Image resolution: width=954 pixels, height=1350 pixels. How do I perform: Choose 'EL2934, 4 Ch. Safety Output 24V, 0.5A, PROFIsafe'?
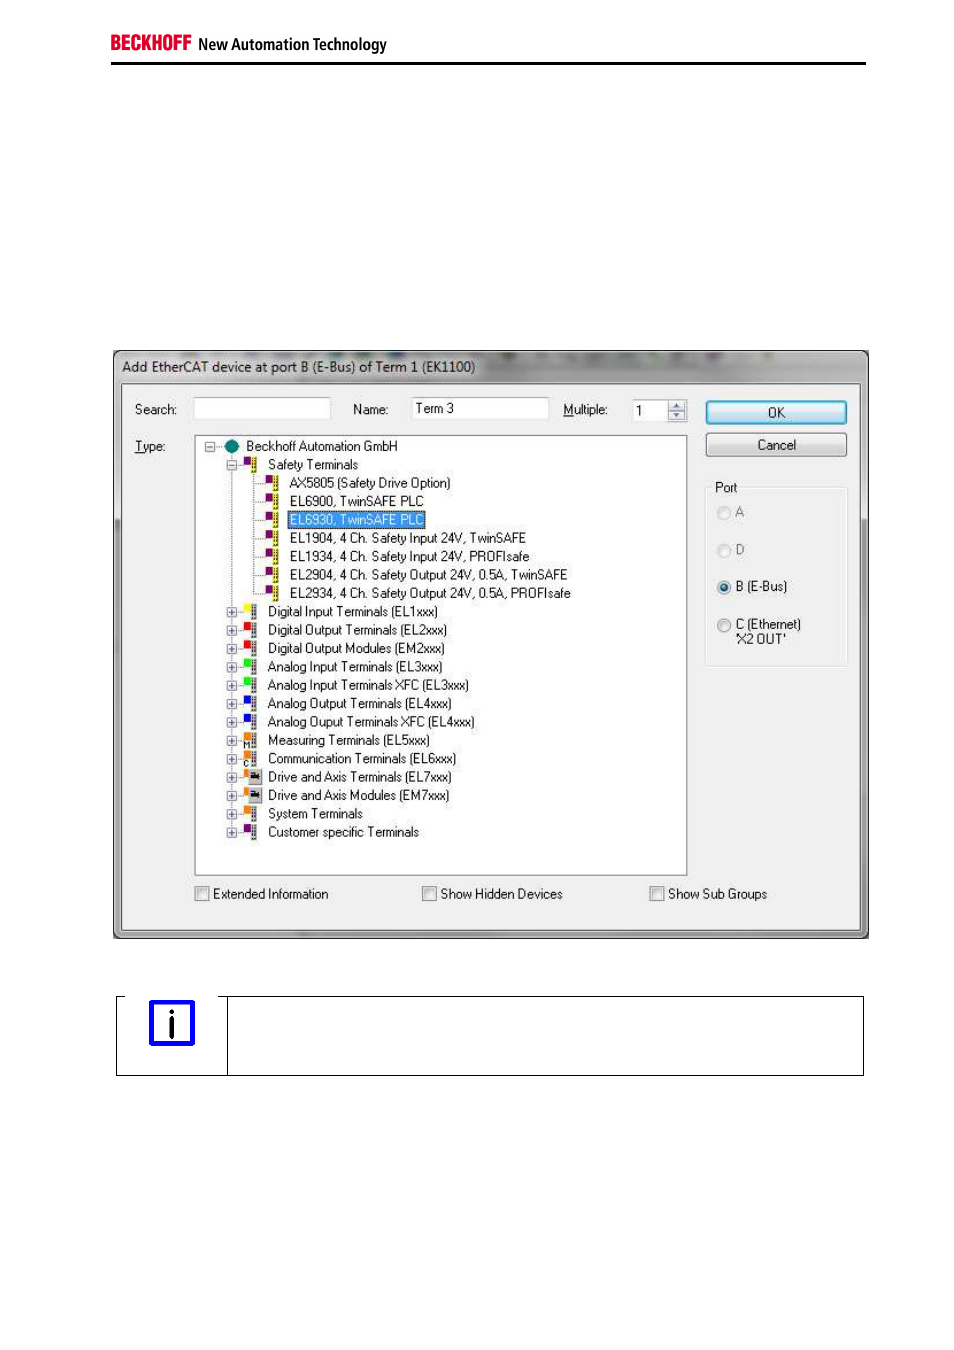pyautogui.click(x=430, y=593)
